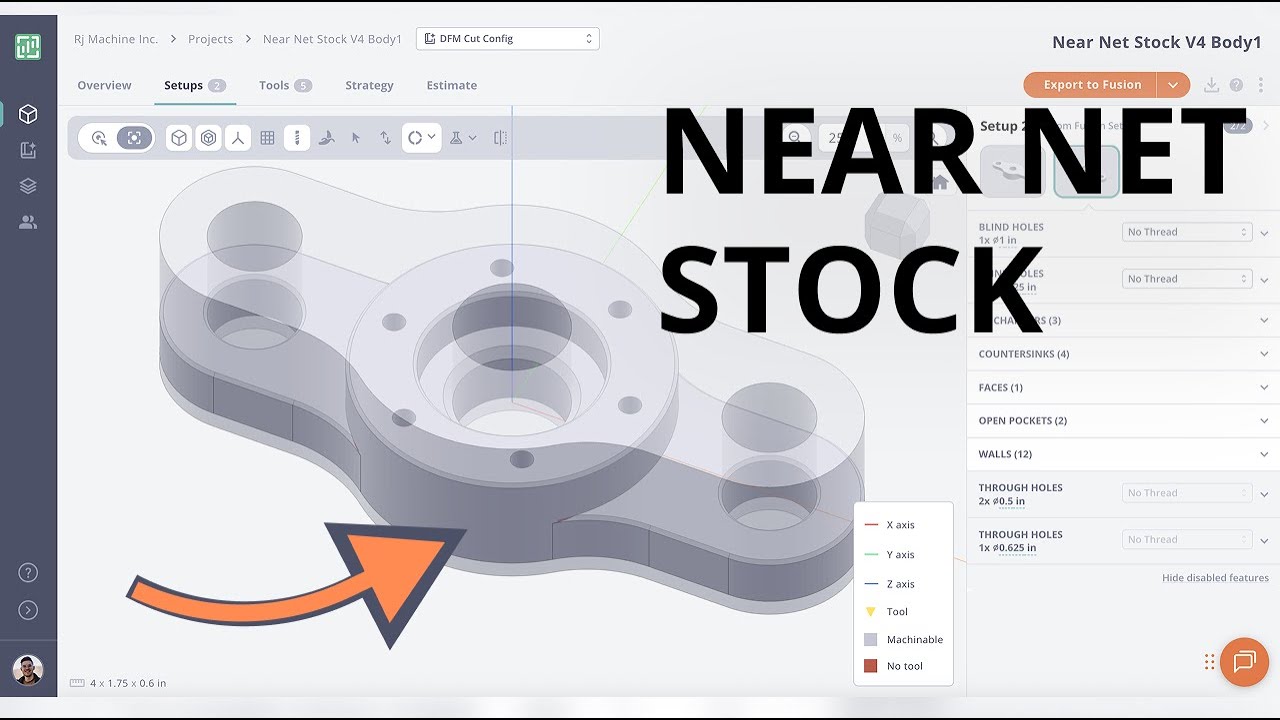Go to Rj Machine Inc. breadcrumb
This screenshot has height=720, width=1280.
(x=116, y=39)
